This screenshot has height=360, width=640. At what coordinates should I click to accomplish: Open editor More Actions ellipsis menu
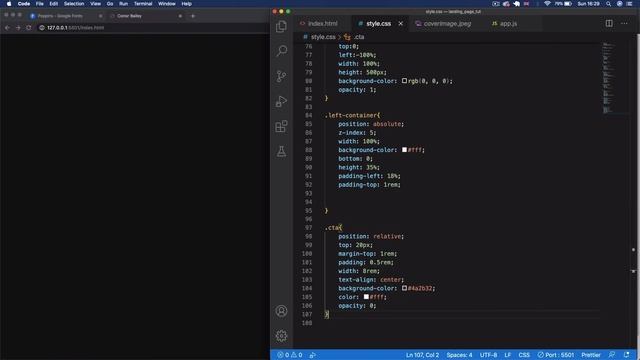[x=624, y=23]
